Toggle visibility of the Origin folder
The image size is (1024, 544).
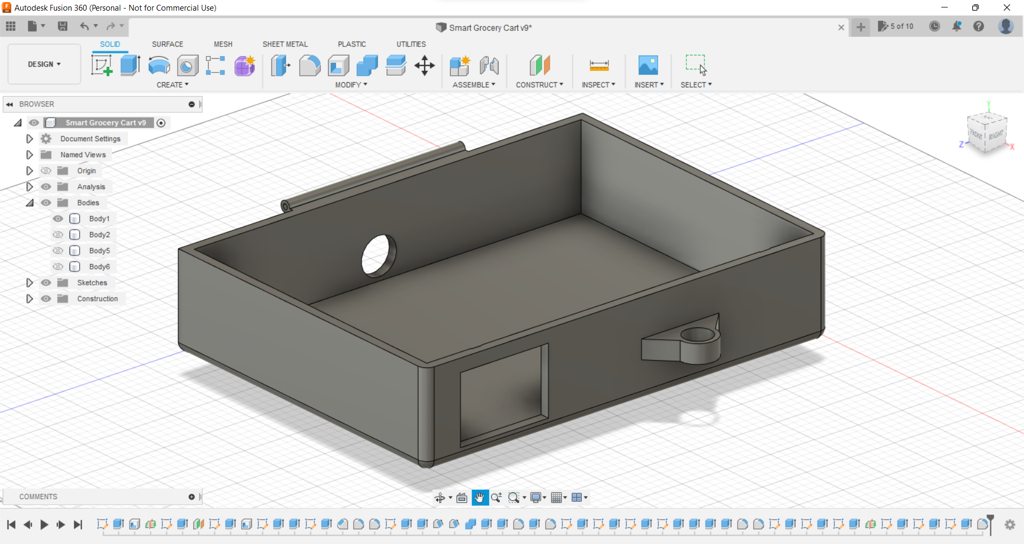point(46,171)
